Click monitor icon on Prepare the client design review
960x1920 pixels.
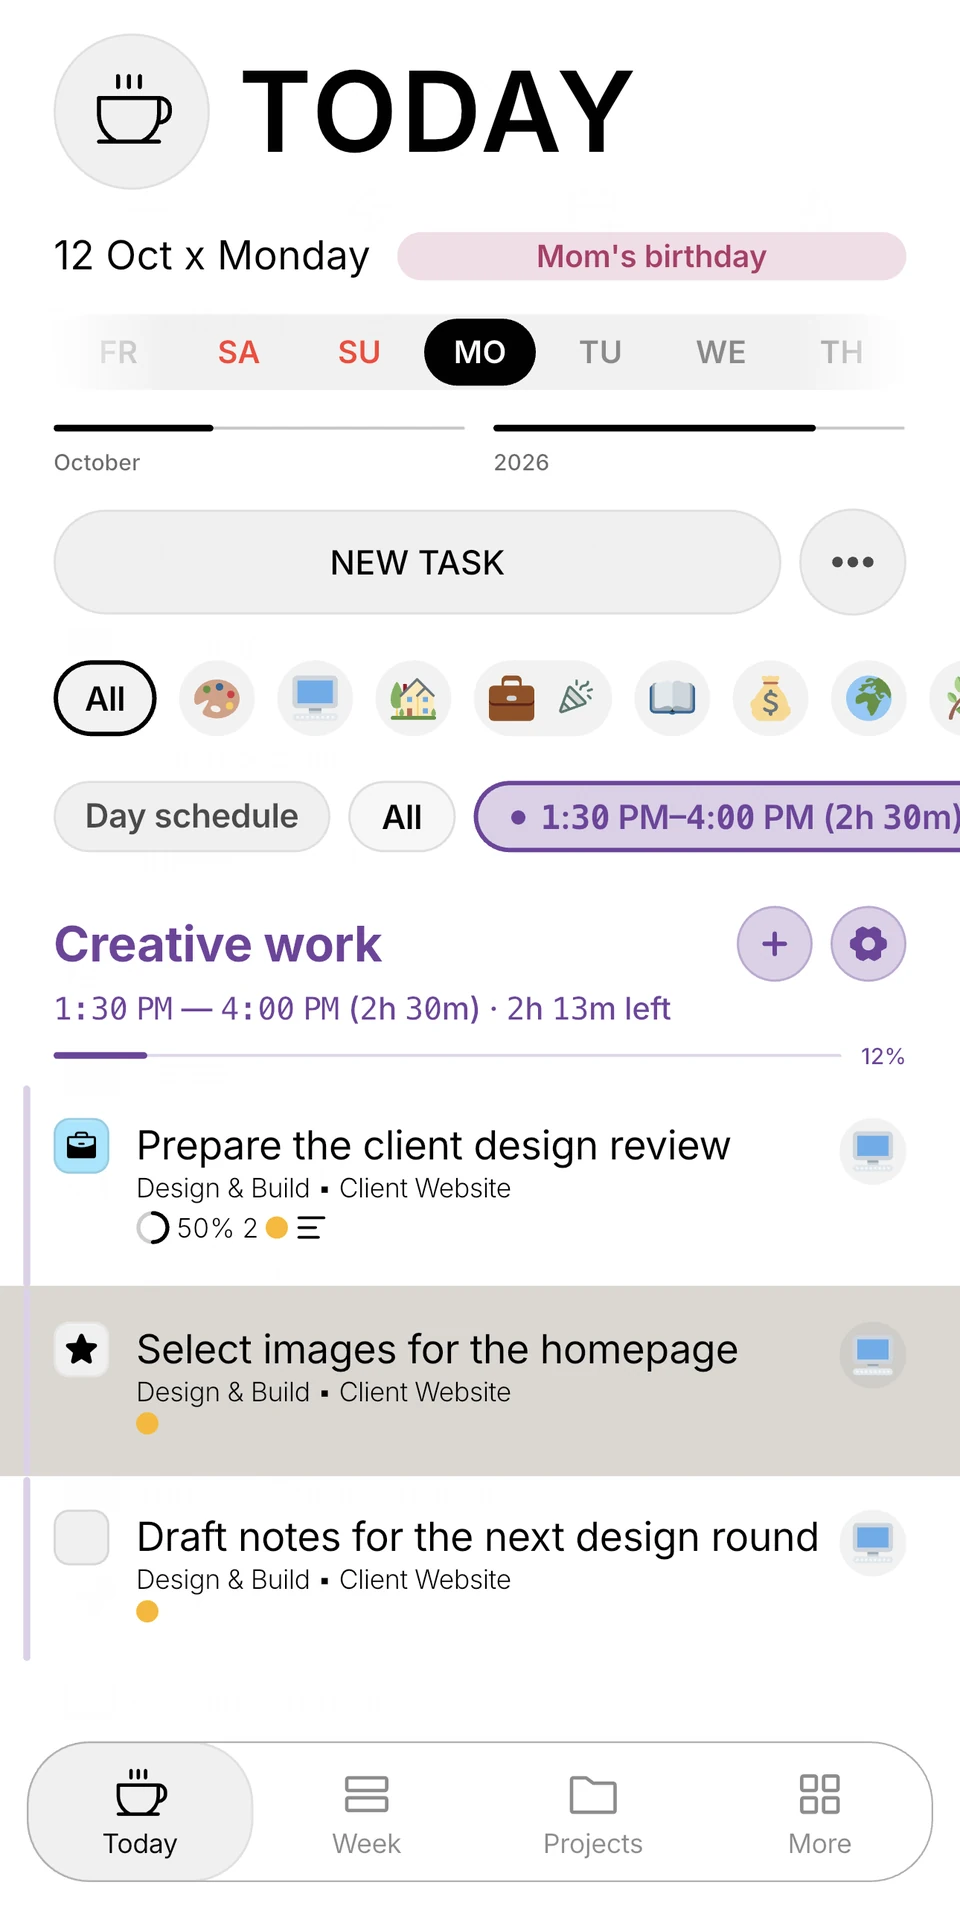click(x=873, y=1151)
